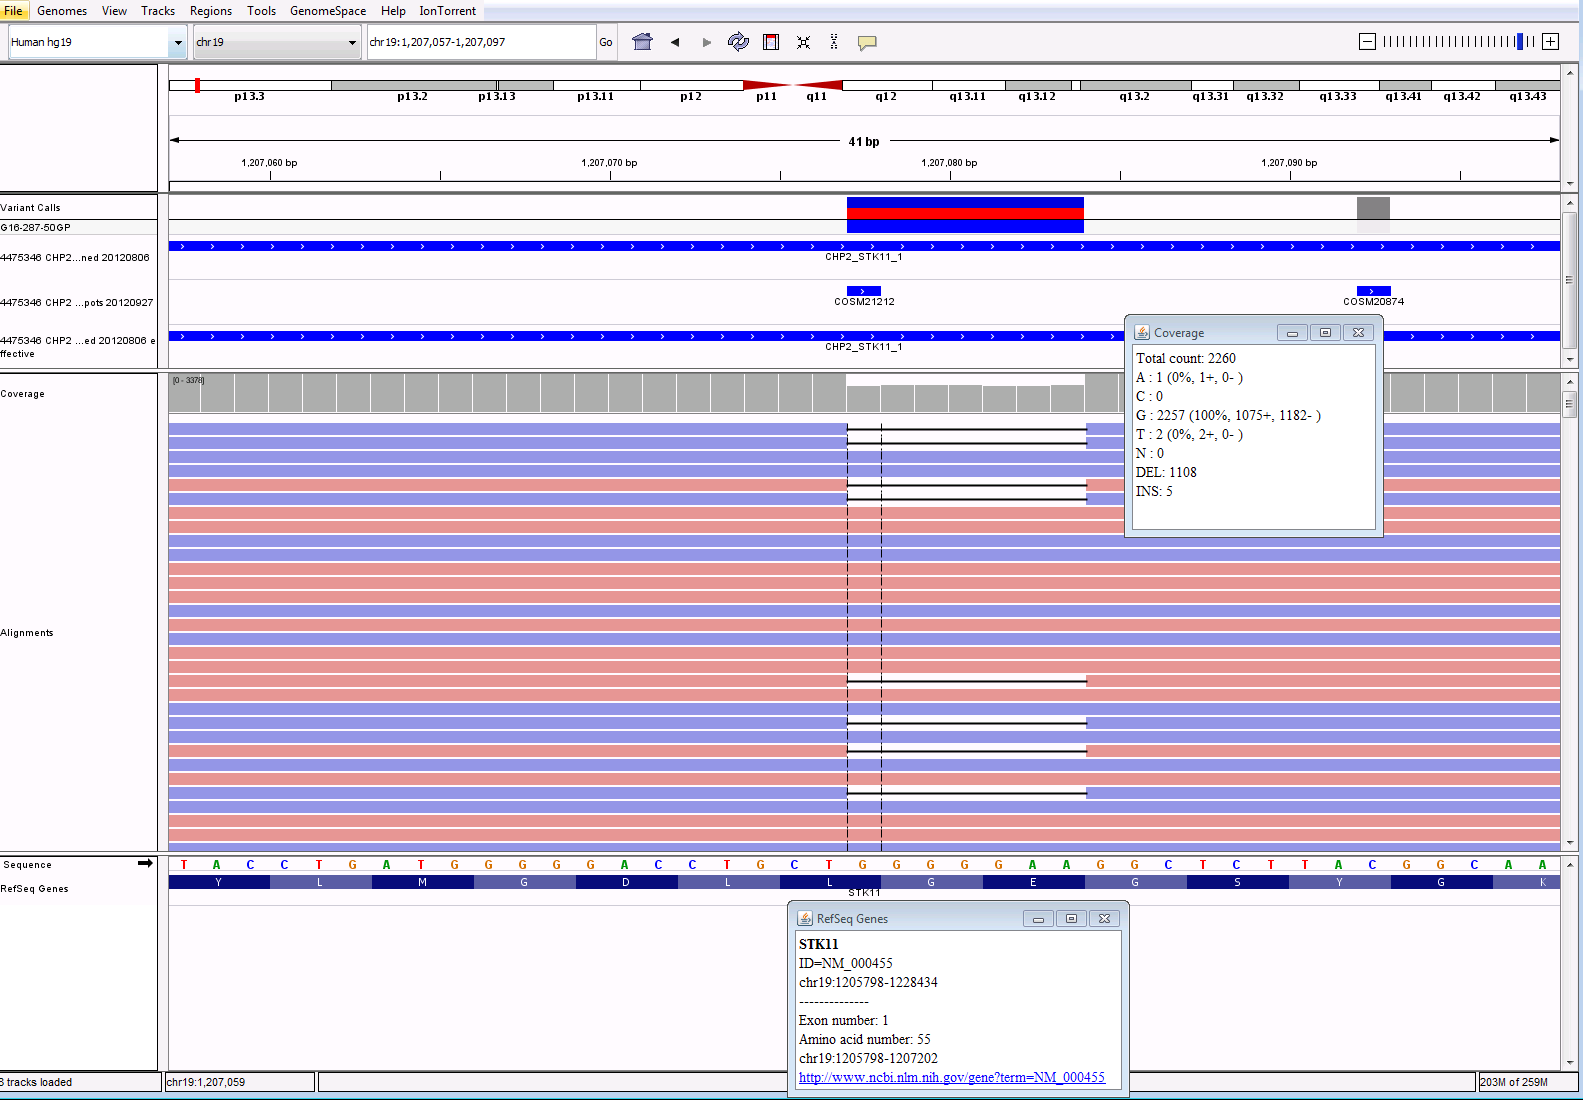Go back with the left arrow icon
The height and width of the screenshot is (1100, 1583).
[x=675, y=42]
